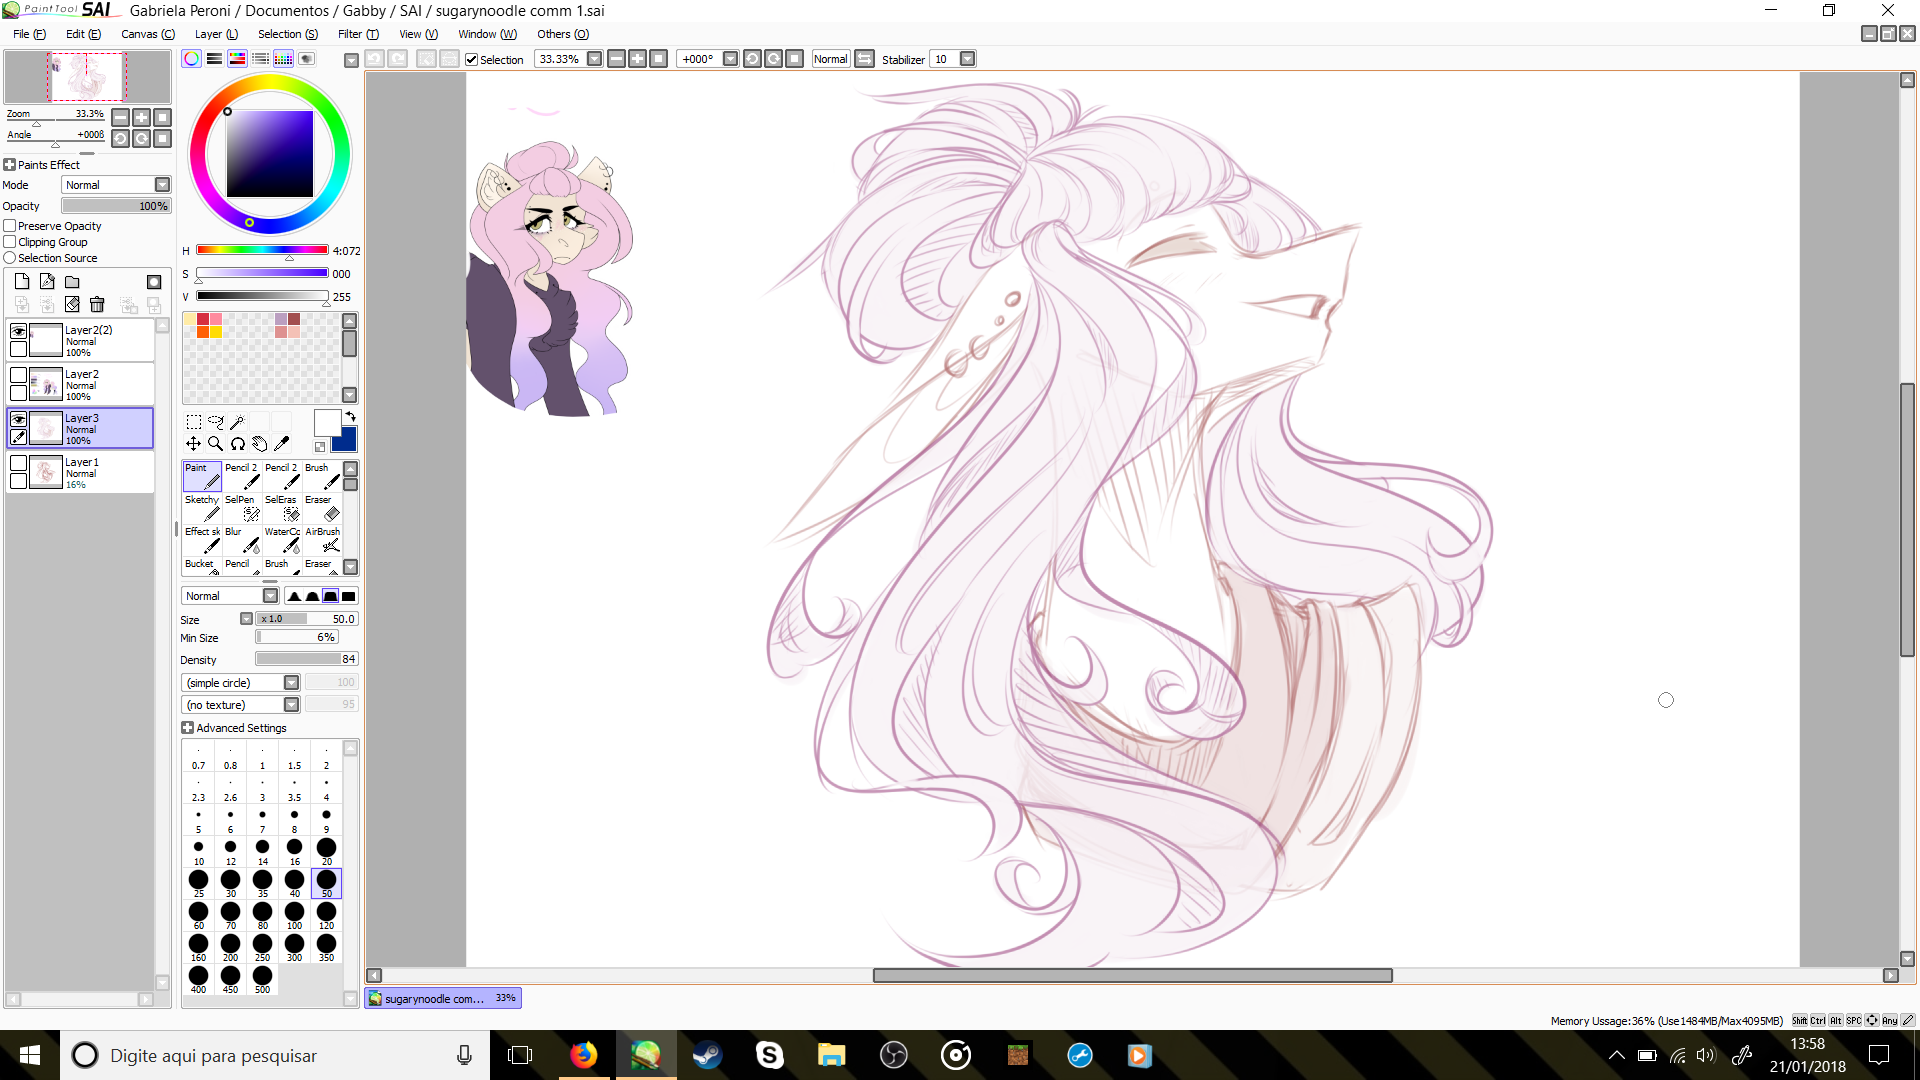This screenshot has height=1080, width=1920.
Task: Open the Canvas menu
Action: [147, 34]
